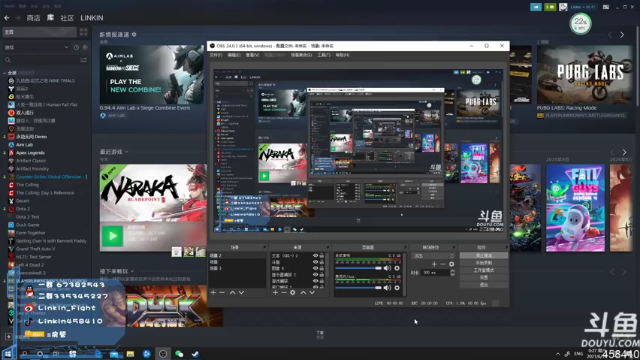Select Apex Legends in the game list
Screen dimensions: 640x360
coord(30,153)
